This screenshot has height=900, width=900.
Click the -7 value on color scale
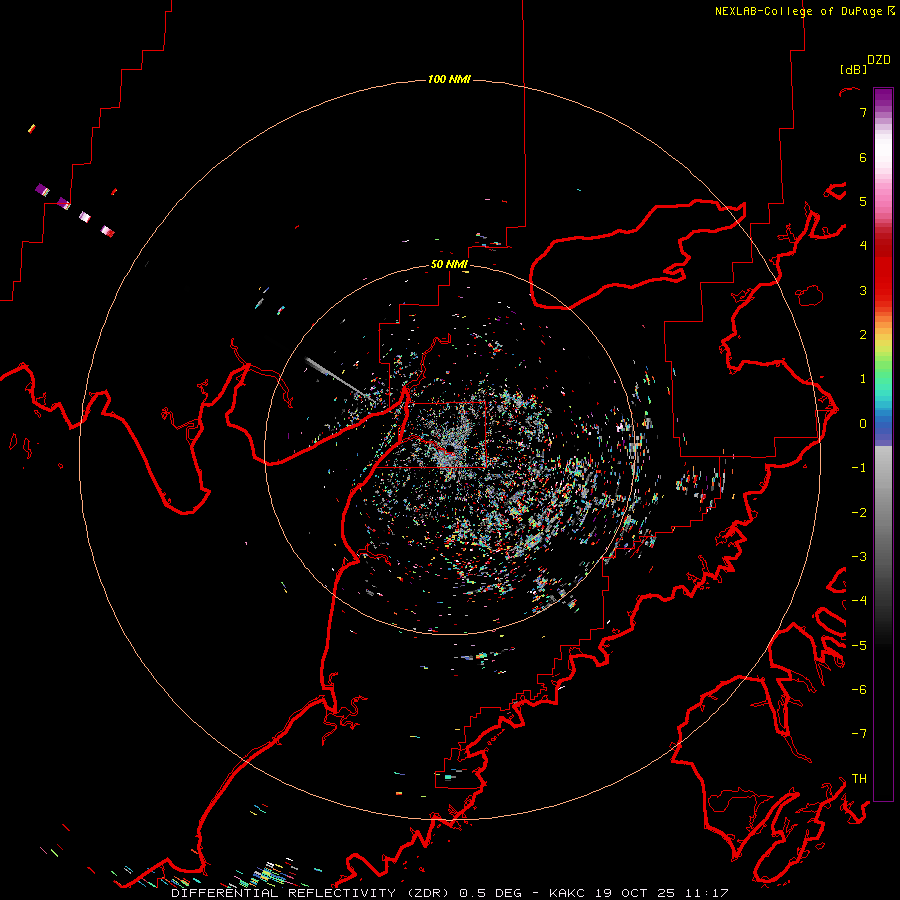click(859, 734)
